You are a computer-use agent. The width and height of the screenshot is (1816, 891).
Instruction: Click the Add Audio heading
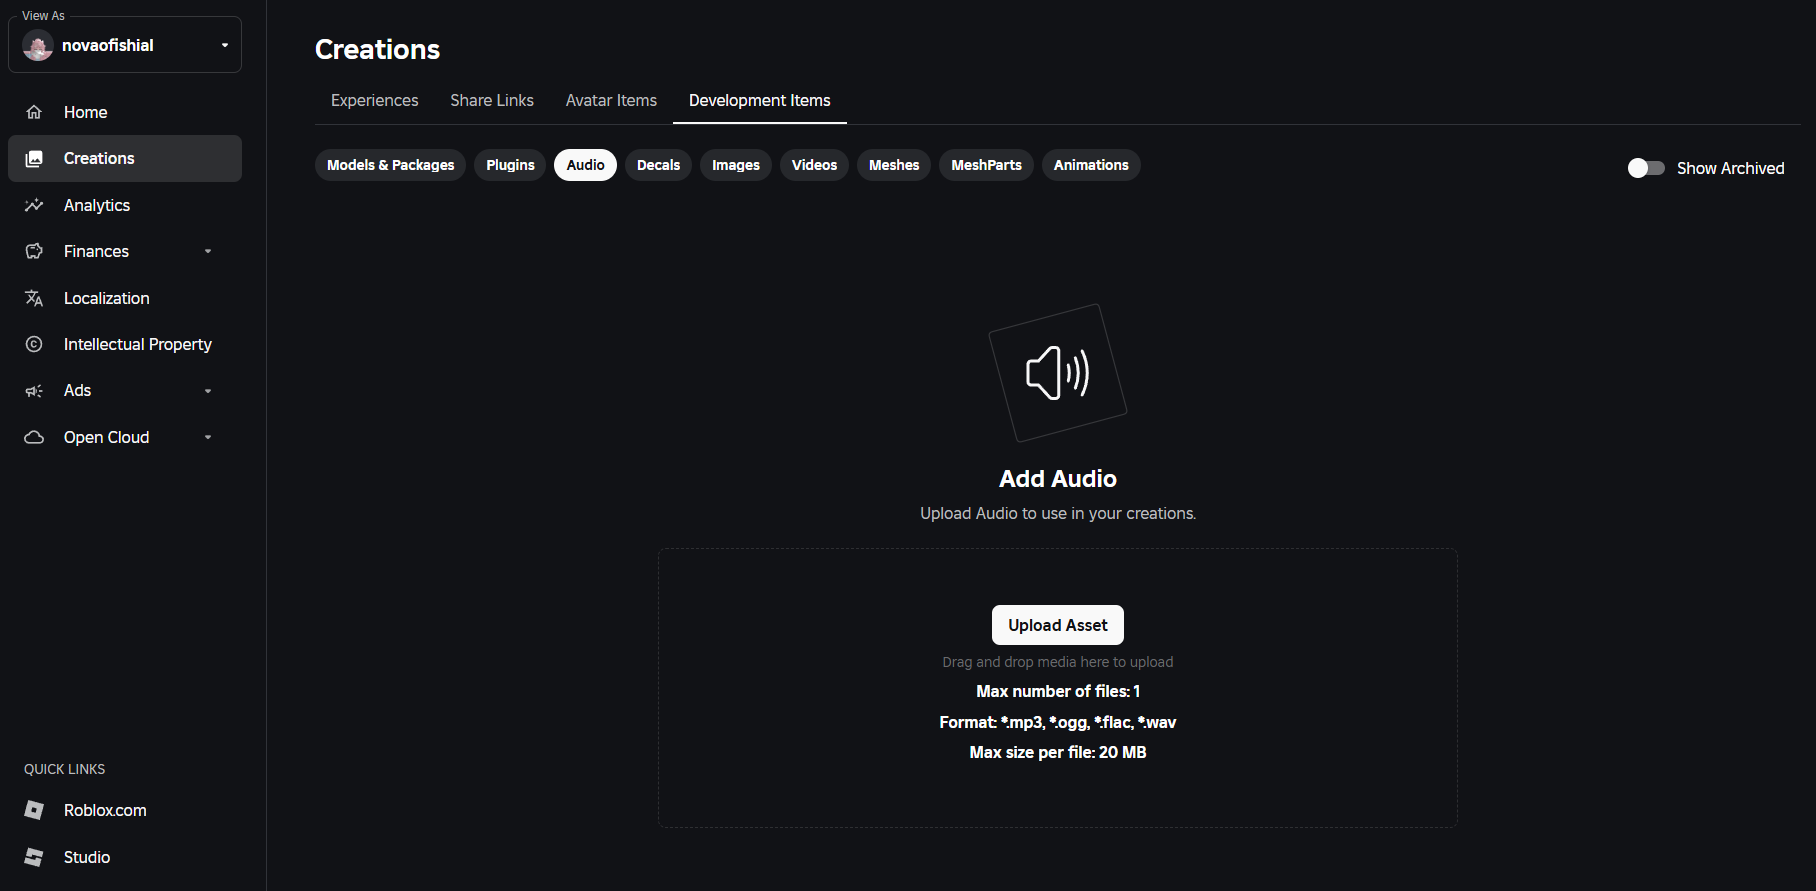pyautogui.click(x=1058, y=479)
